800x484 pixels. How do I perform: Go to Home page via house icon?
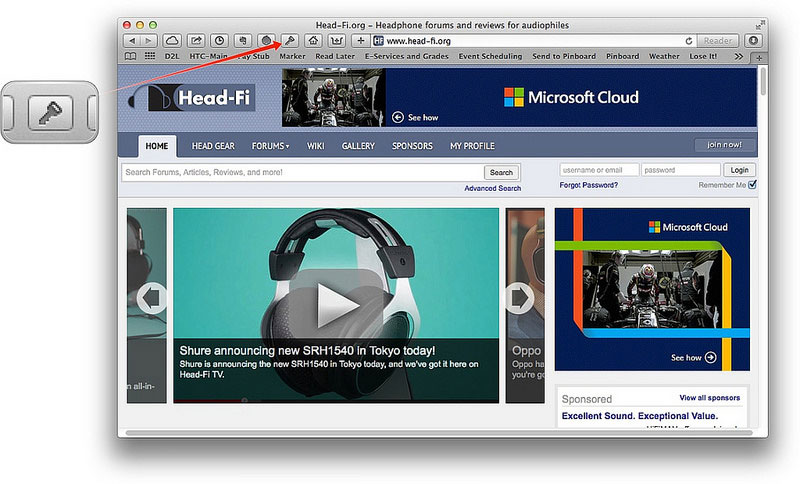click(x=313, y=41)
